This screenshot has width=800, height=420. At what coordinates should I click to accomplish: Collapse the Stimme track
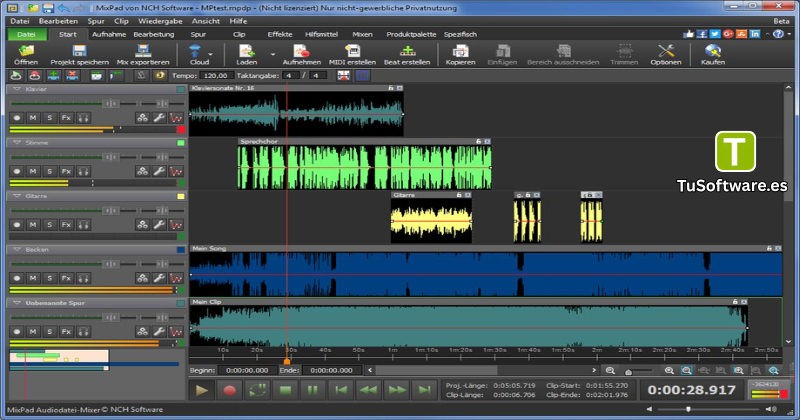coord(16,143)
